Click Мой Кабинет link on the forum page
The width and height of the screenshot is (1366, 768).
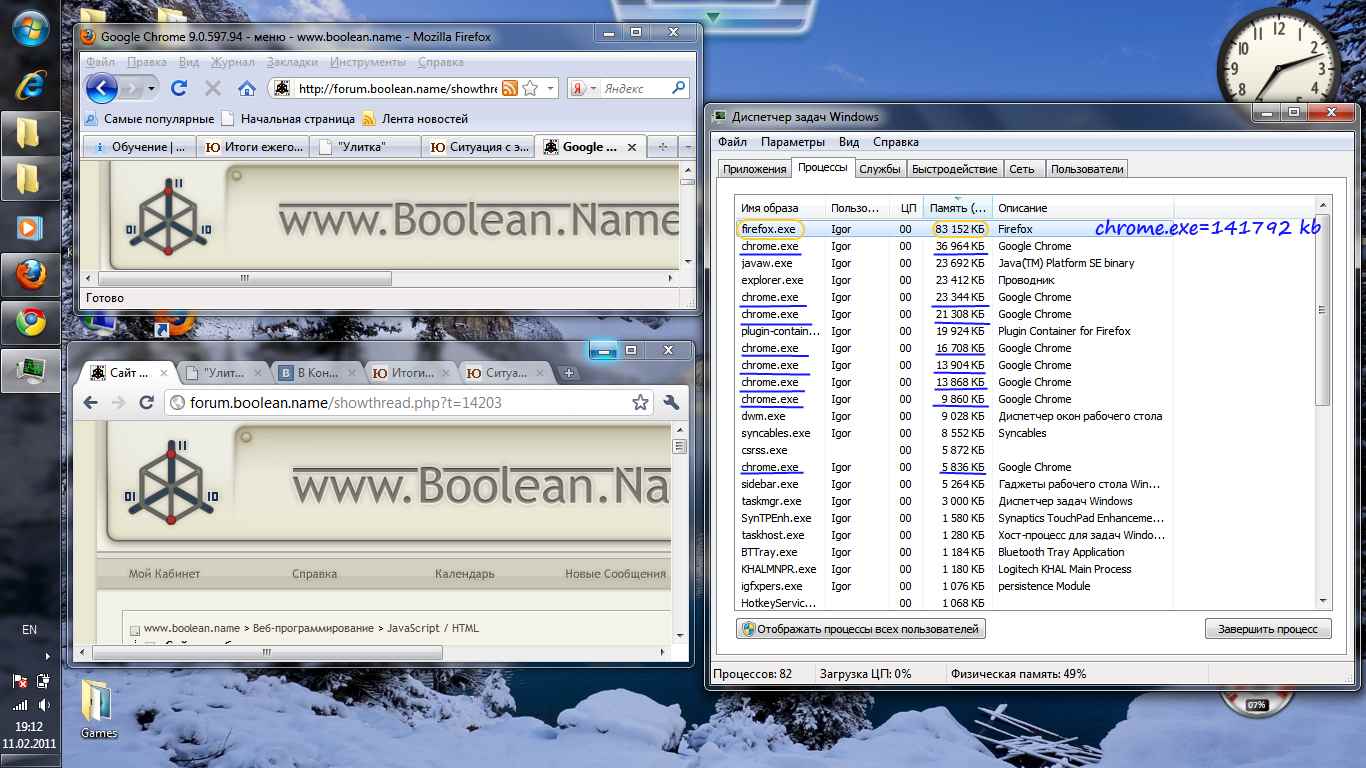pyautogui.click(x=164, y=574)
